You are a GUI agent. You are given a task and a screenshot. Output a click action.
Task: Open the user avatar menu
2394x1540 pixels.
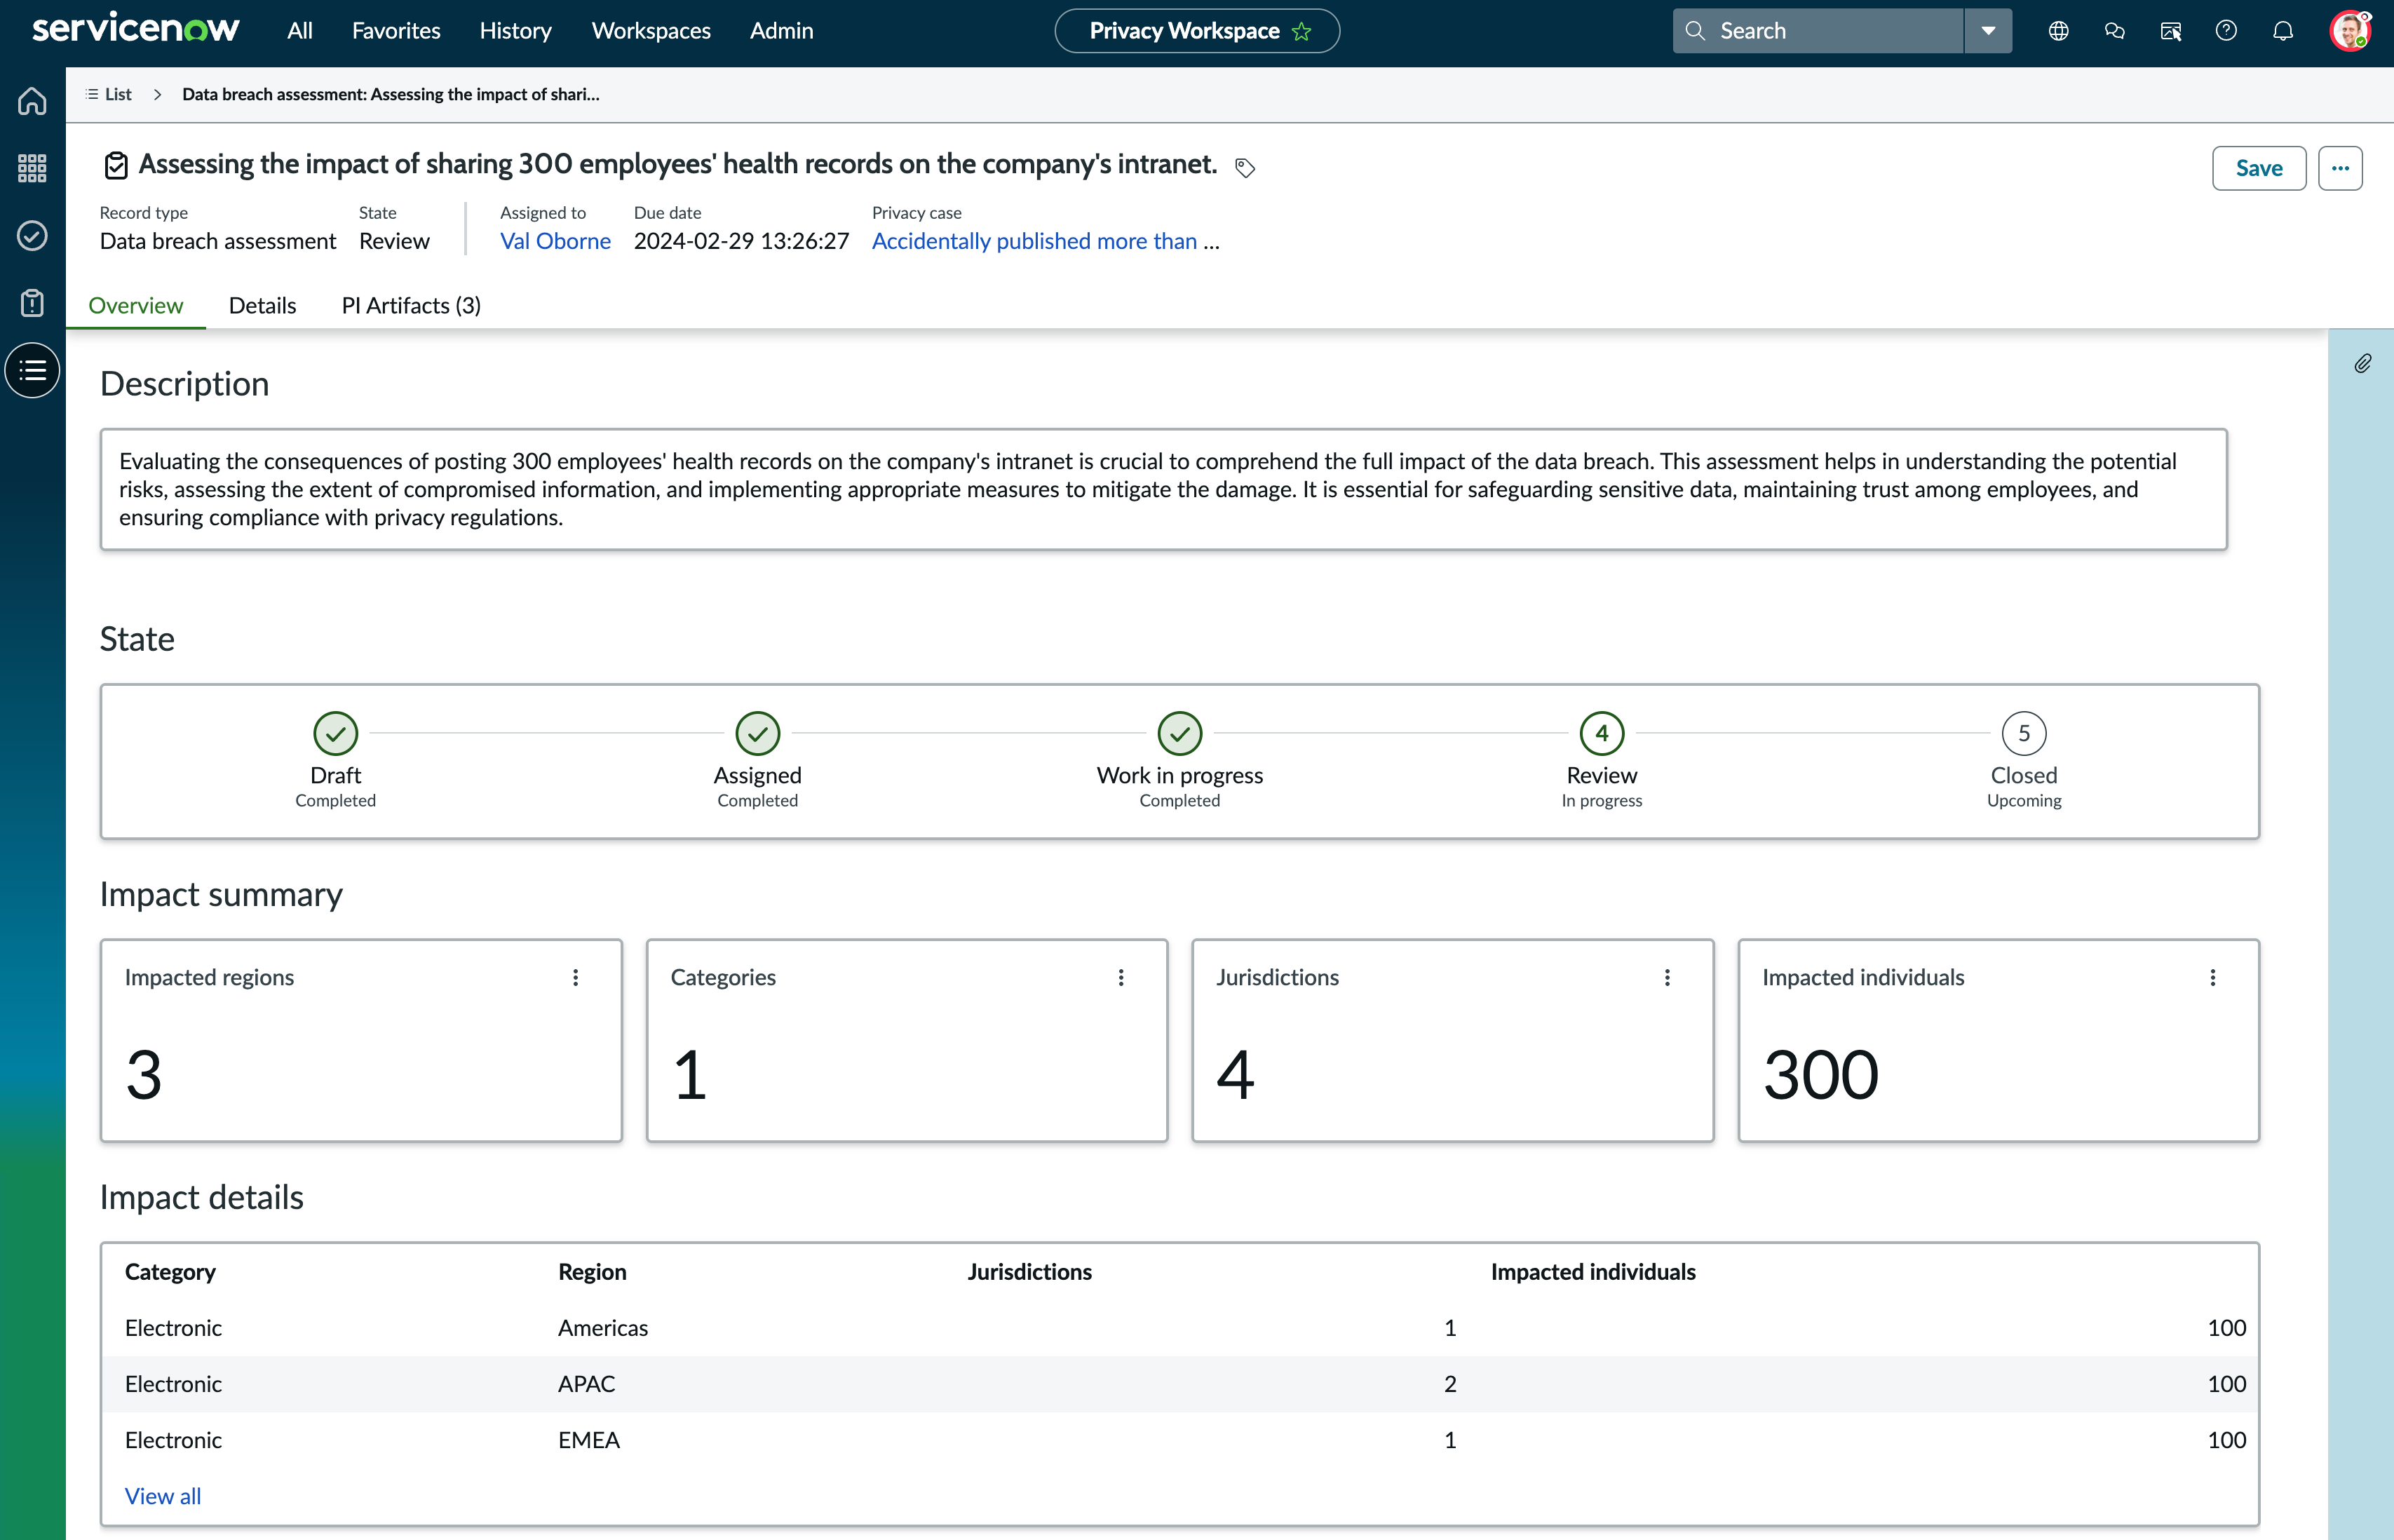tap(2349, 31)
